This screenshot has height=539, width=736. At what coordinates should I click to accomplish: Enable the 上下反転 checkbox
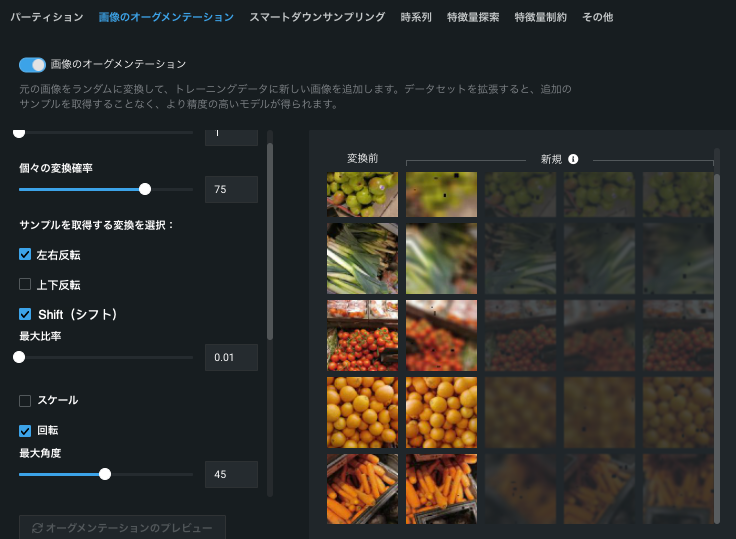point(25,284)
